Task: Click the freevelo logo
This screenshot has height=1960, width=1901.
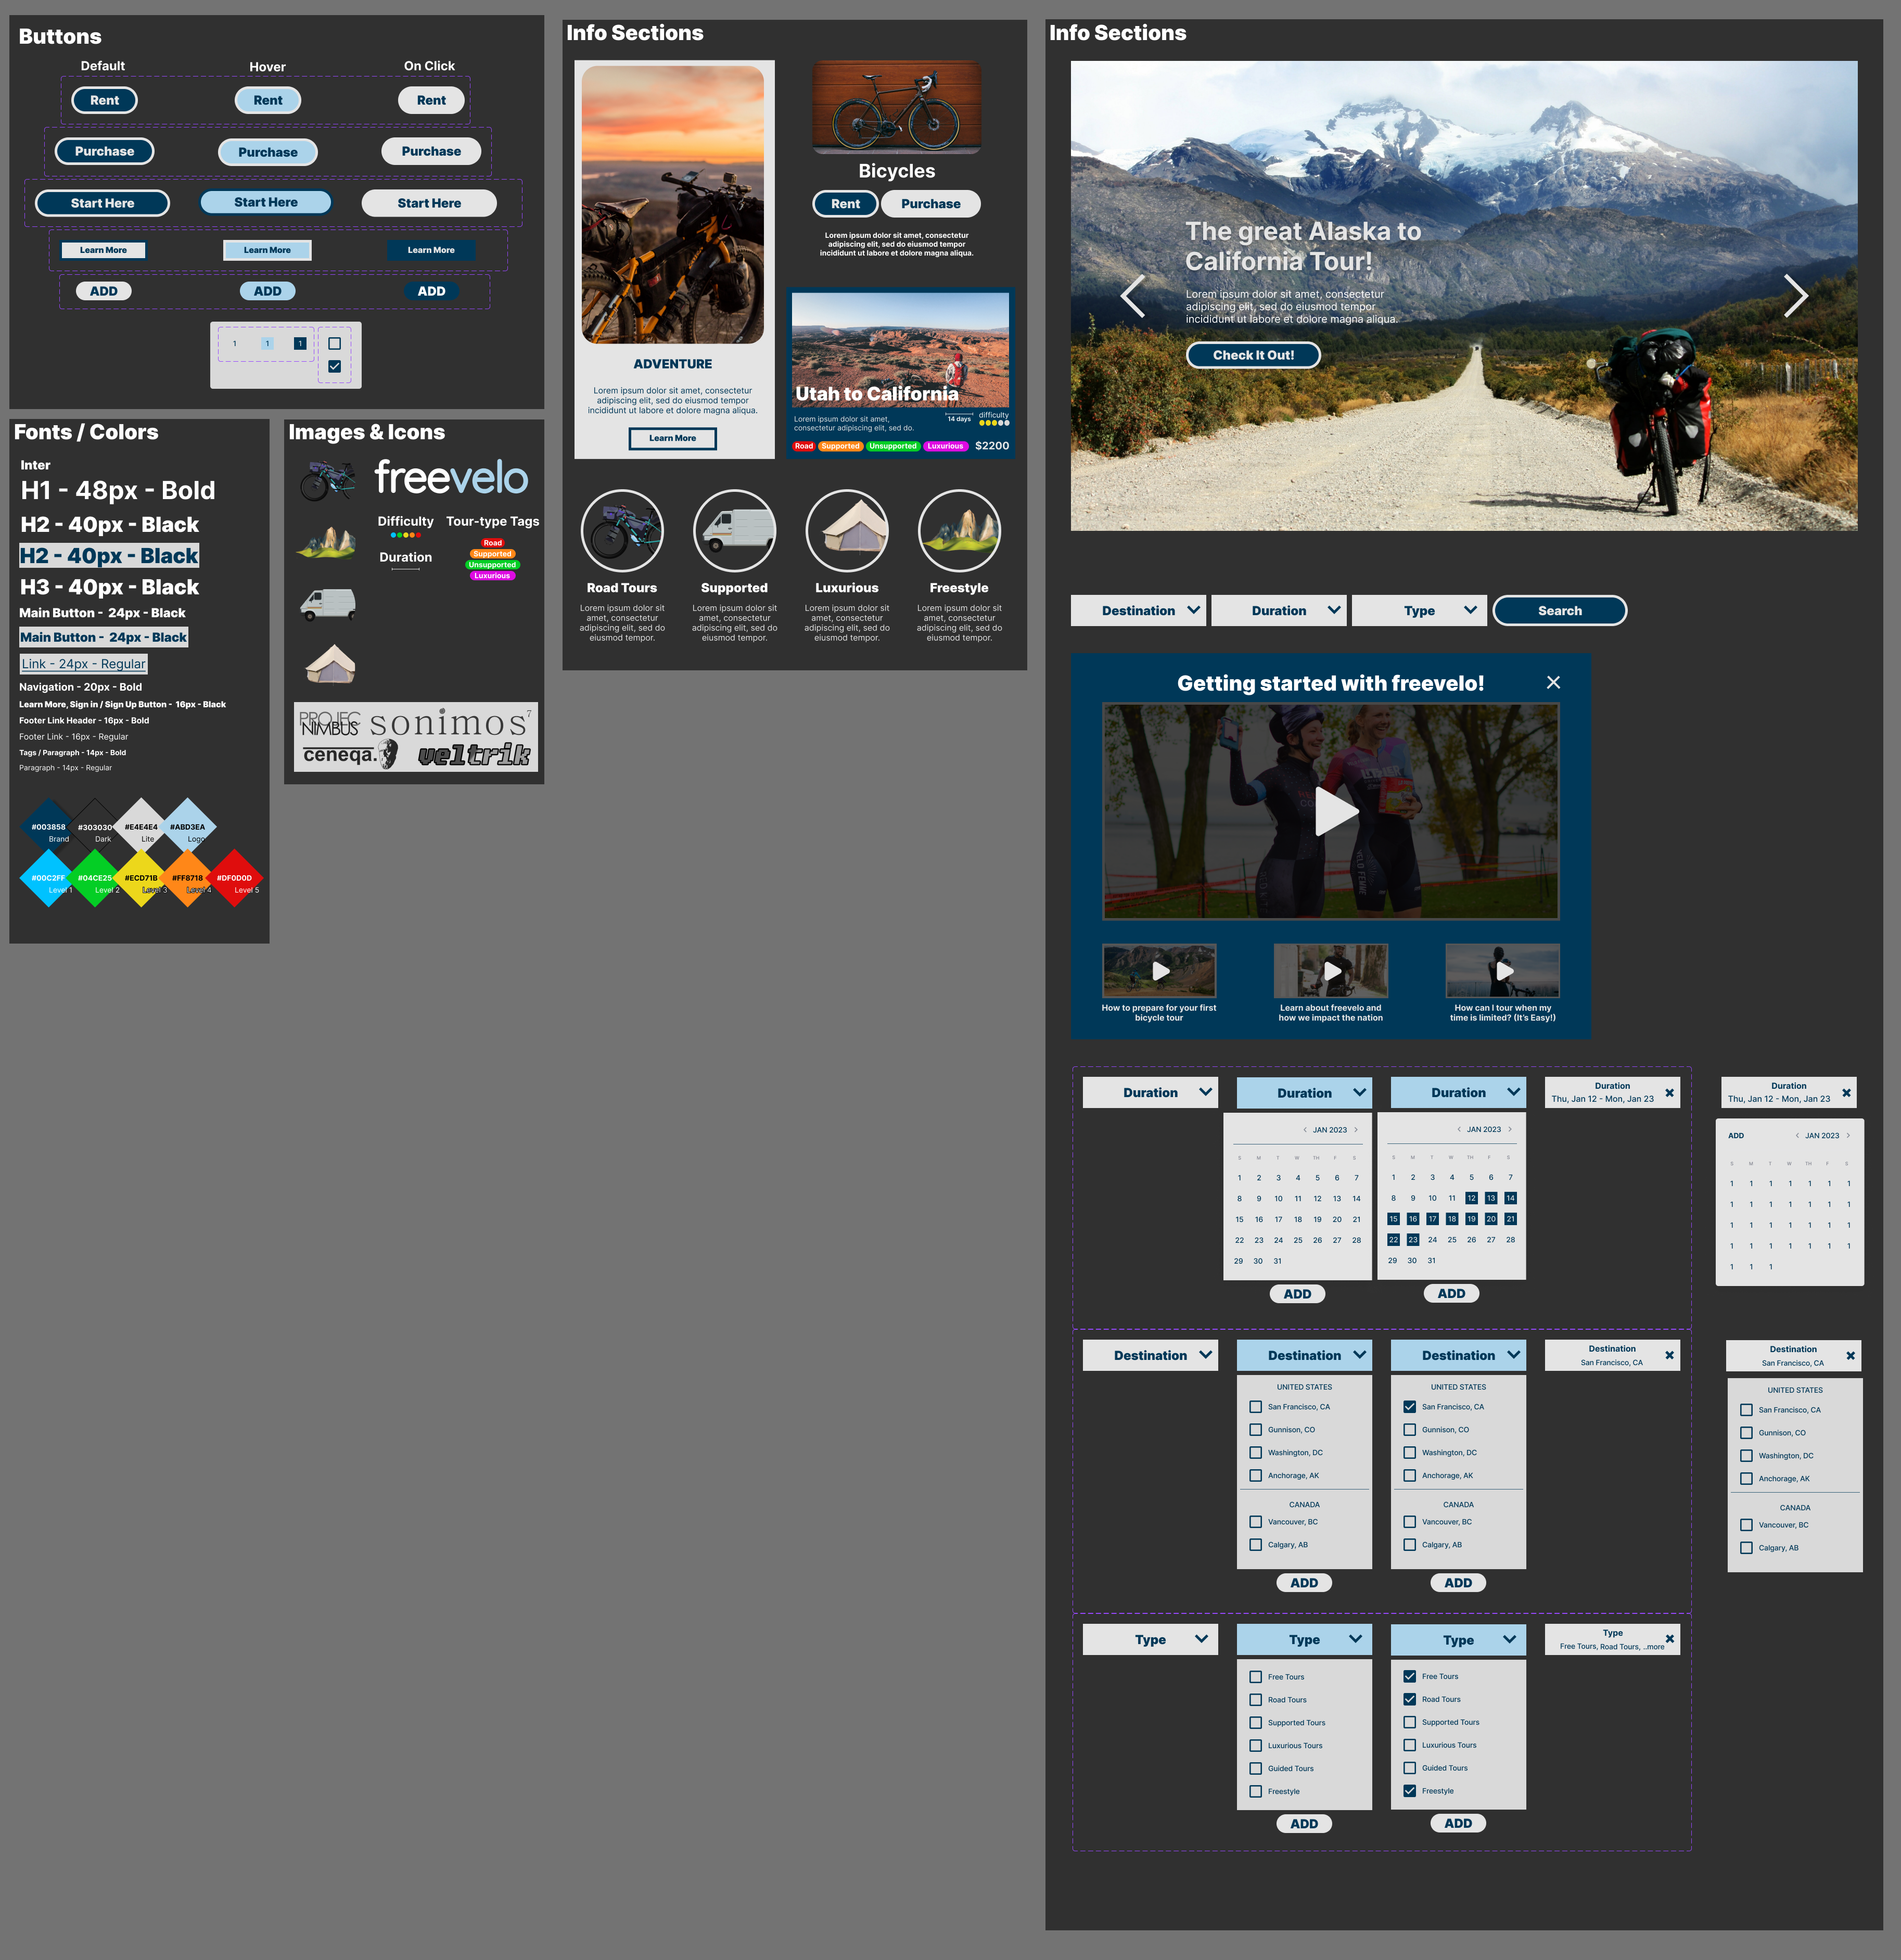Action: coord(451,478)
